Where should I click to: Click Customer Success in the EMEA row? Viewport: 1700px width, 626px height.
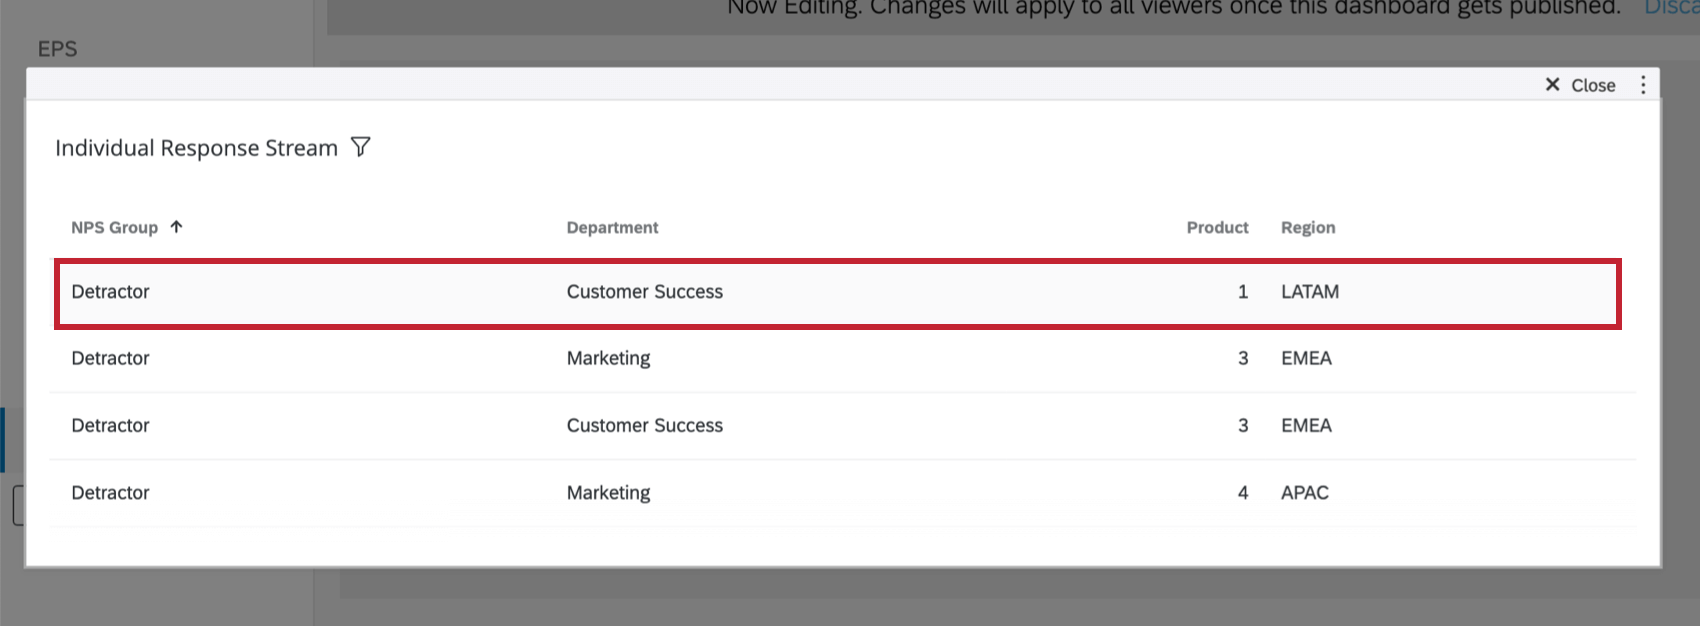pyautogui.click(x=644, y=426)
